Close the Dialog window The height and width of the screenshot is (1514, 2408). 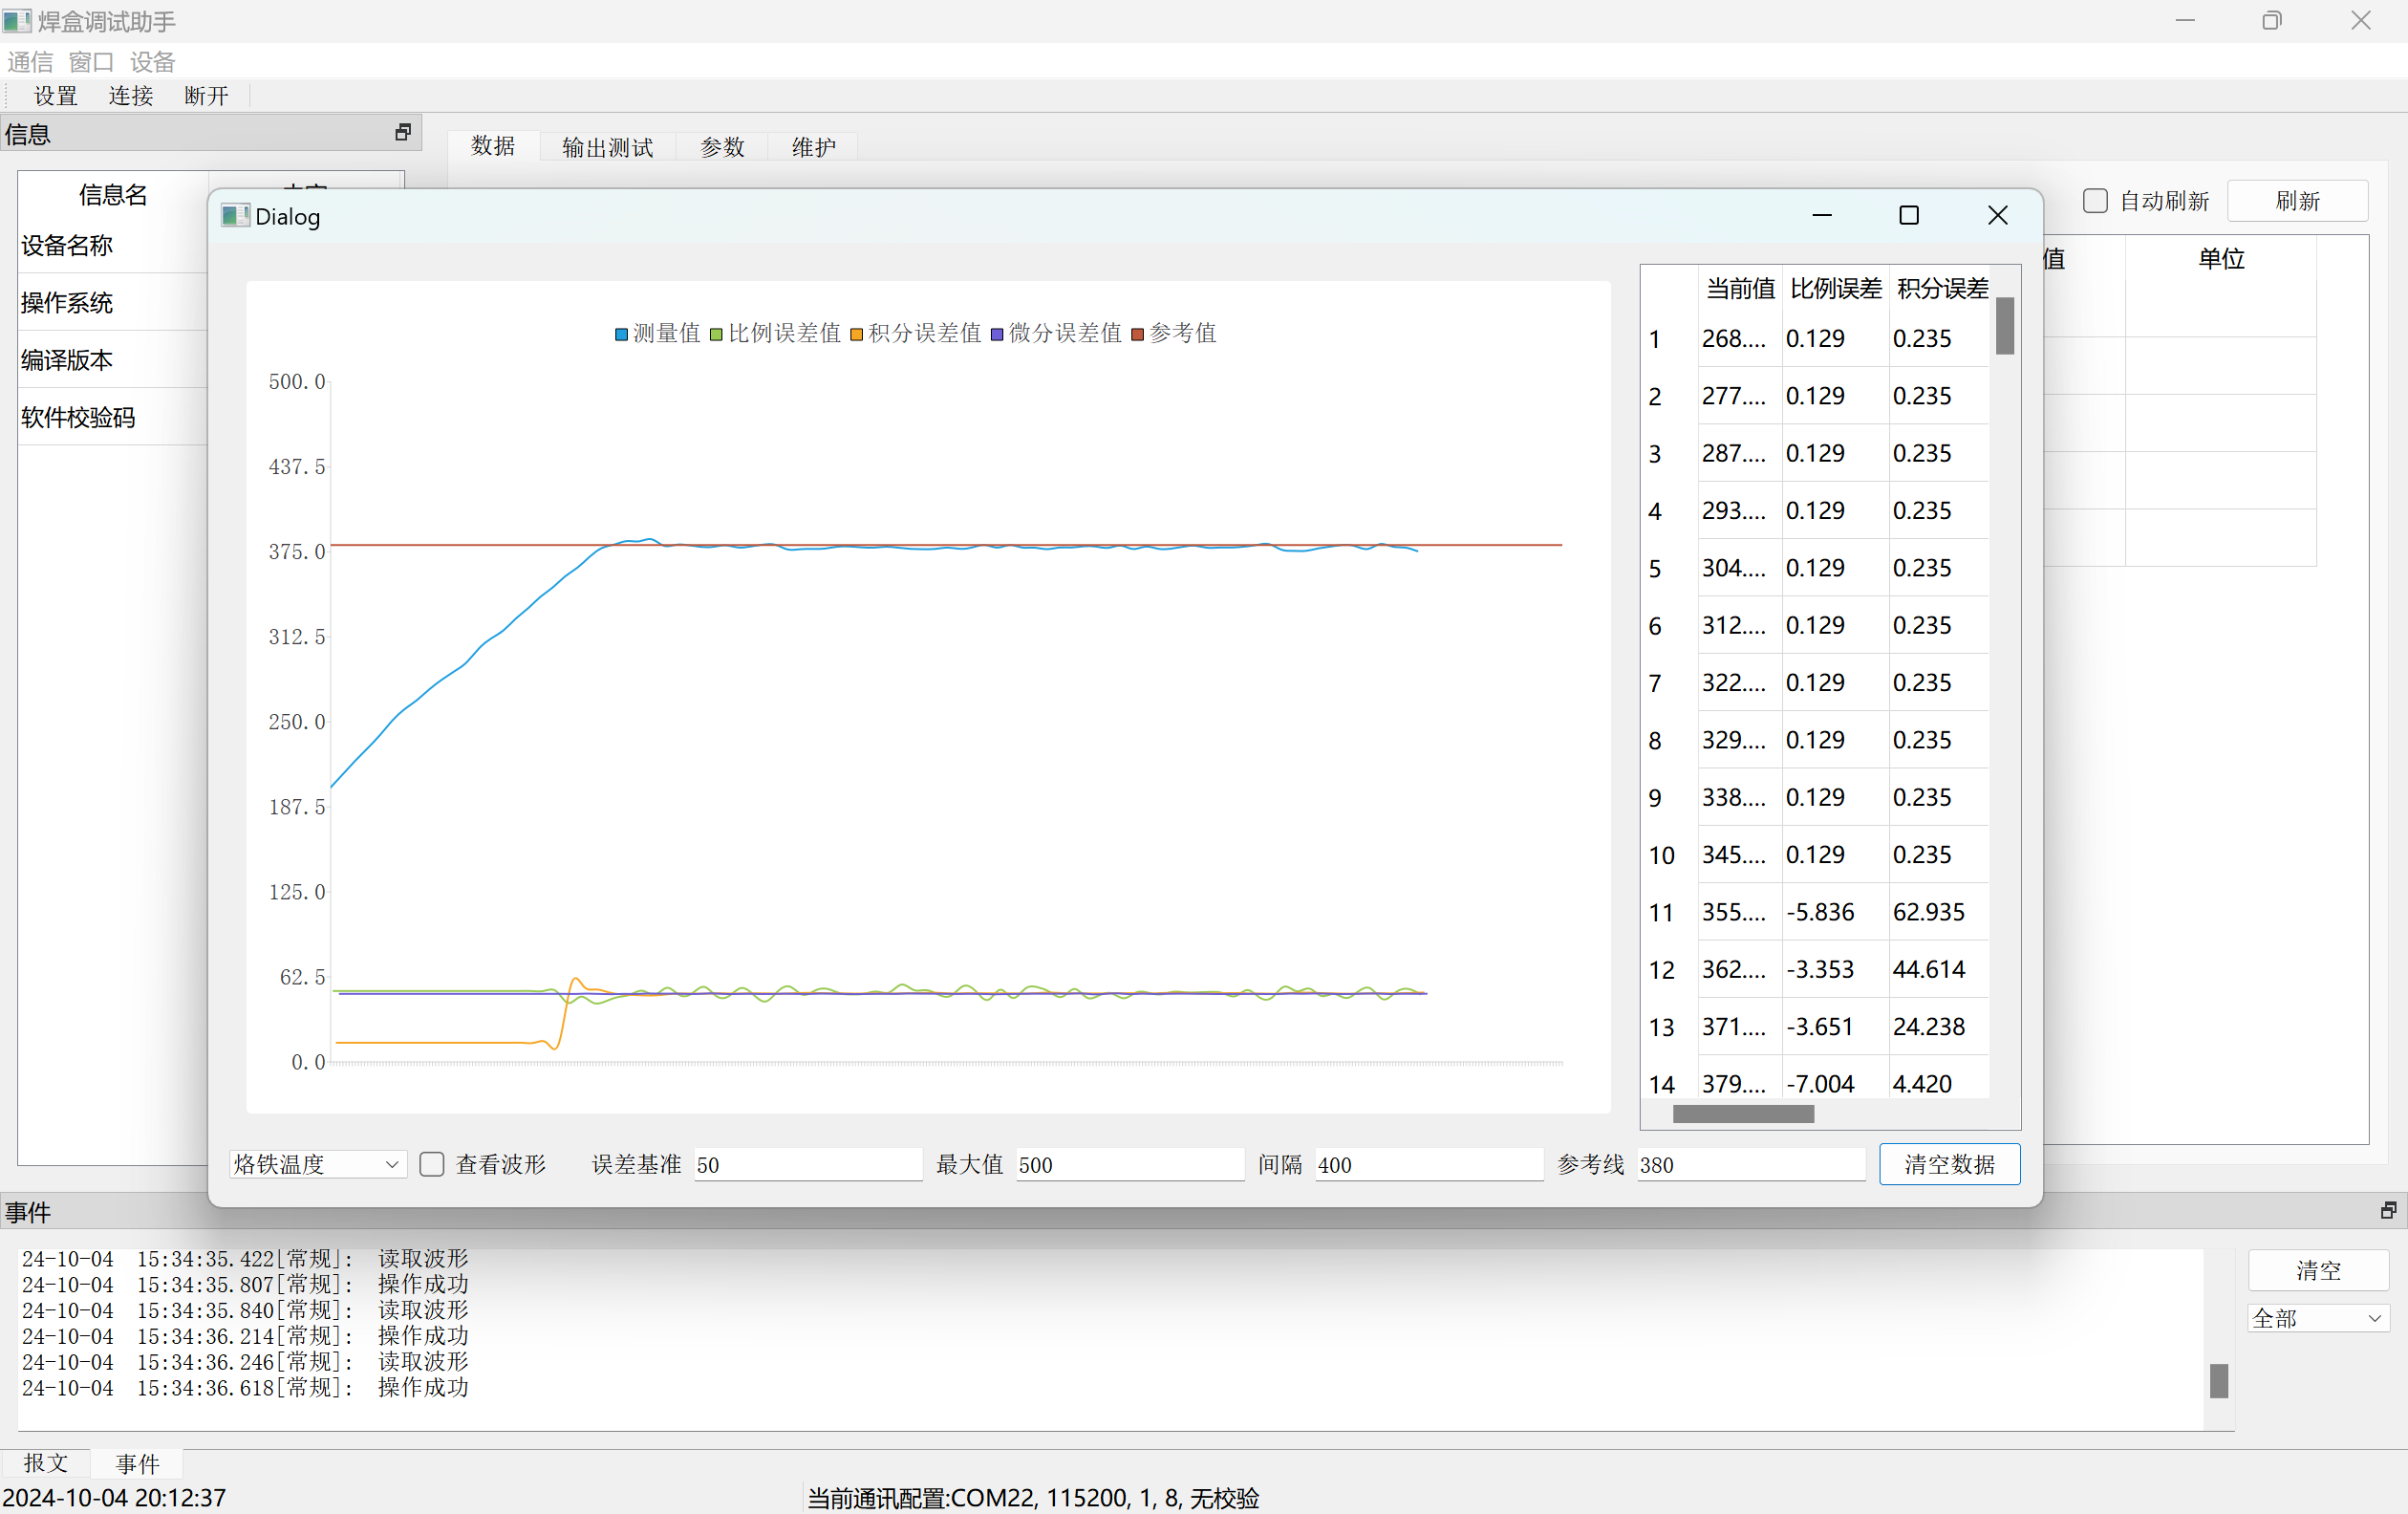point(1997,216)
